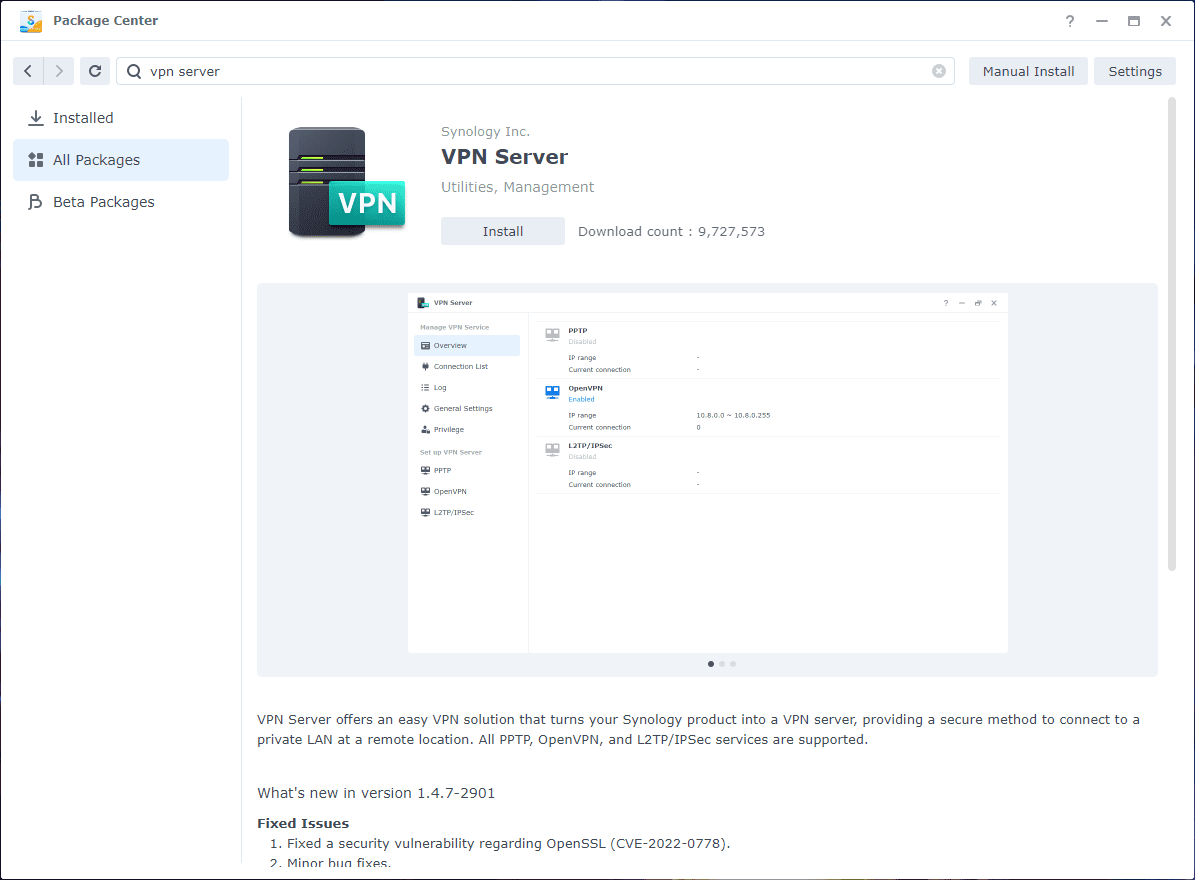Click Privilege in the screenshot preview

click(448, 430)
